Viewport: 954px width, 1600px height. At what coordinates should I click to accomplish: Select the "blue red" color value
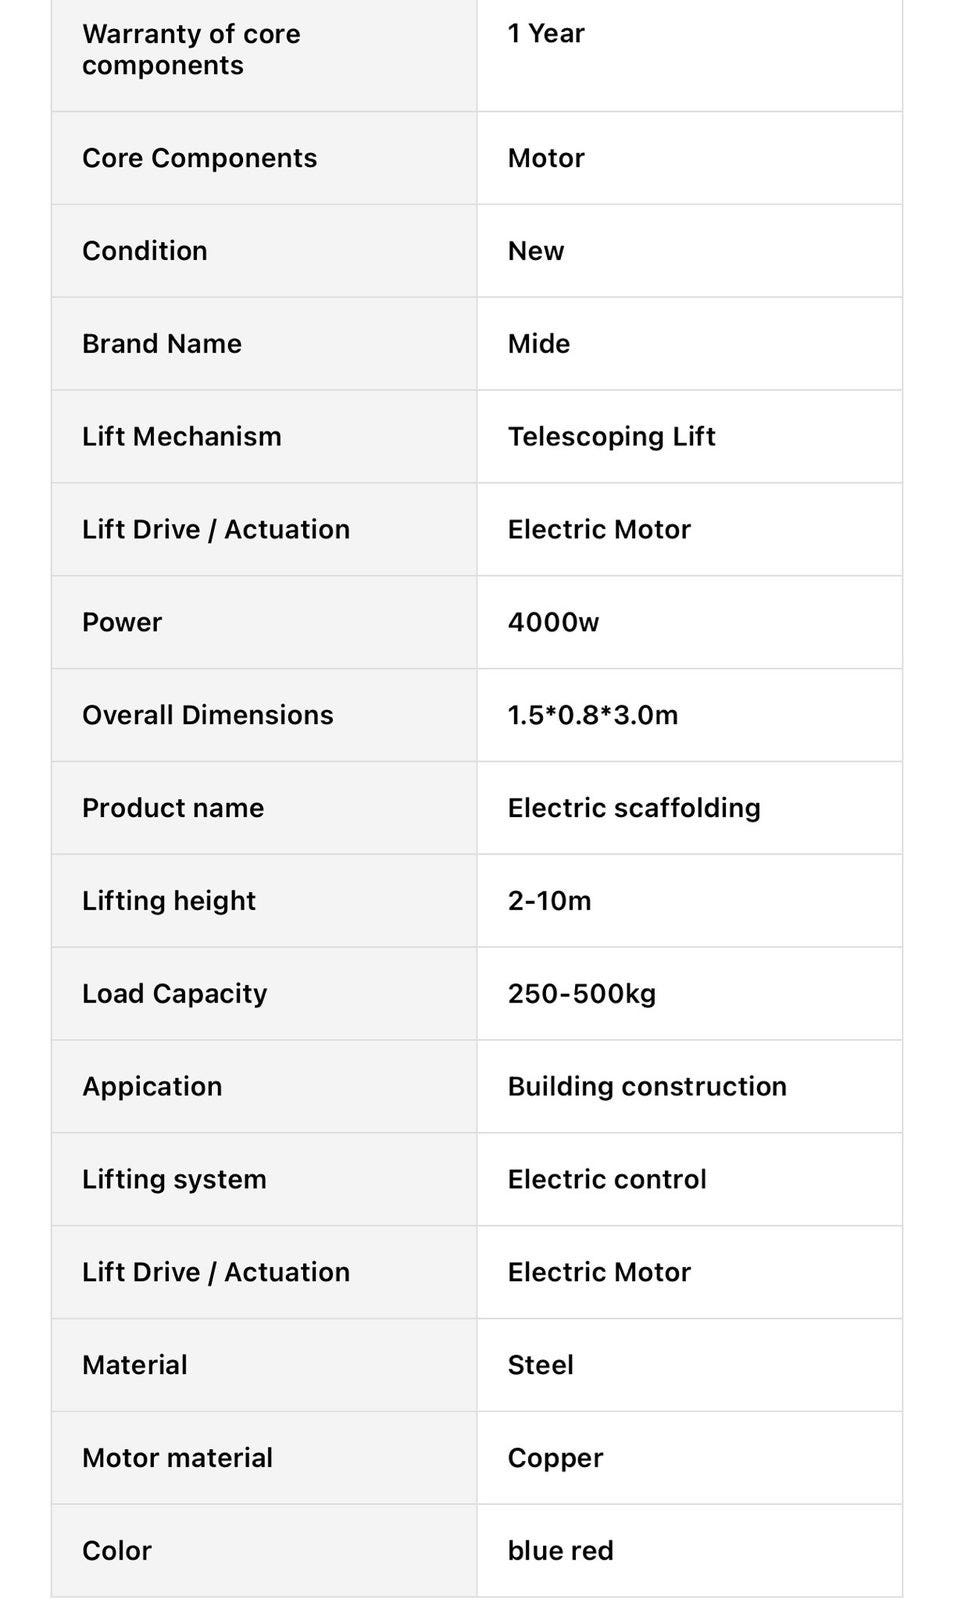click(561, 1551)
